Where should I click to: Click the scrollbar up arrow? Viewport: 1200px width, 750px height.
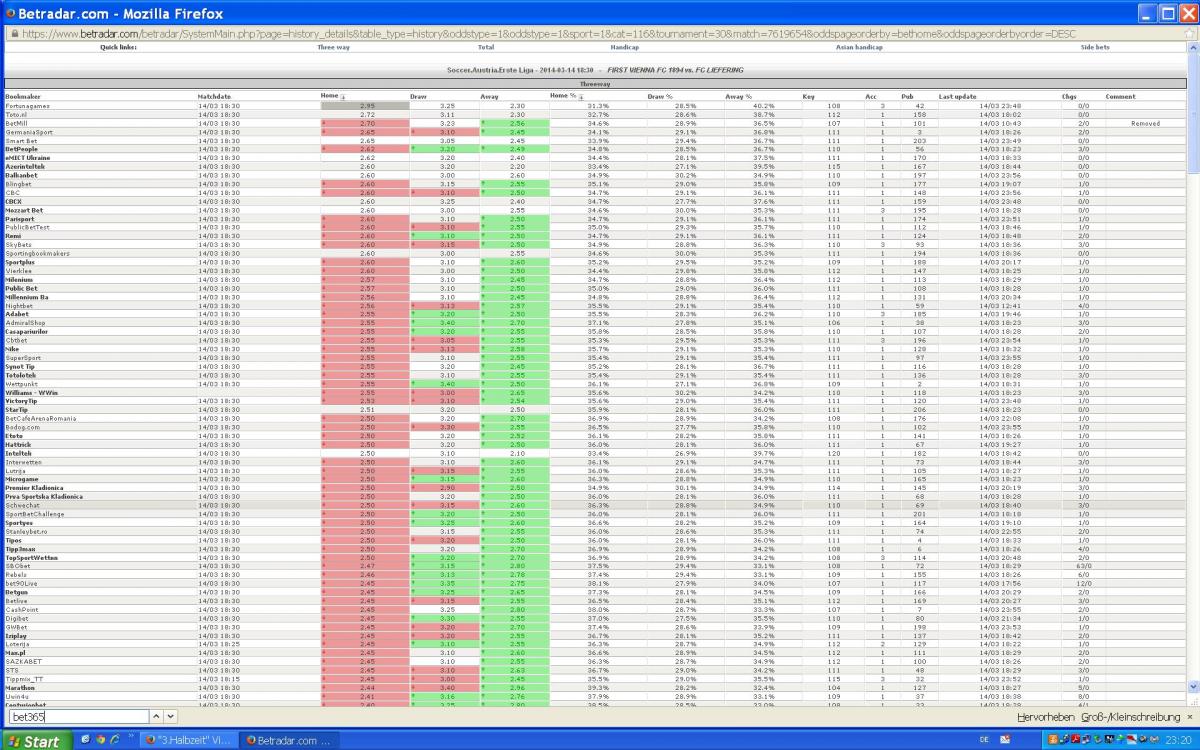pos(1193,47)
